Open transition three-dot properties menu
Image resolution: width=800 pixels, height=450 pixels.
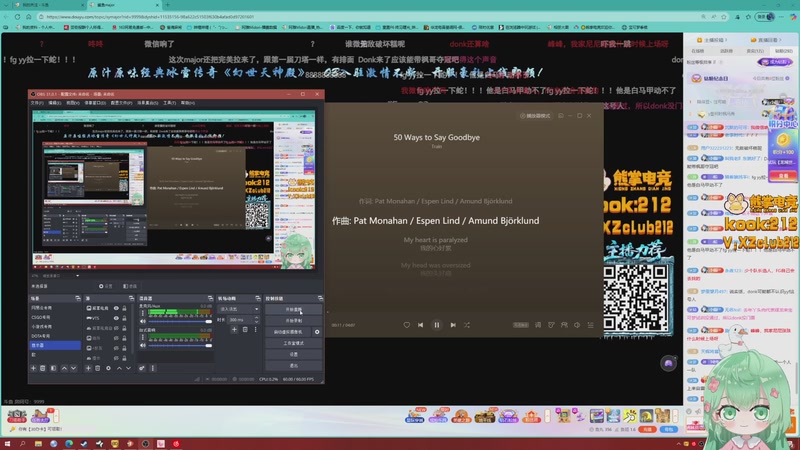click(256, 330)
